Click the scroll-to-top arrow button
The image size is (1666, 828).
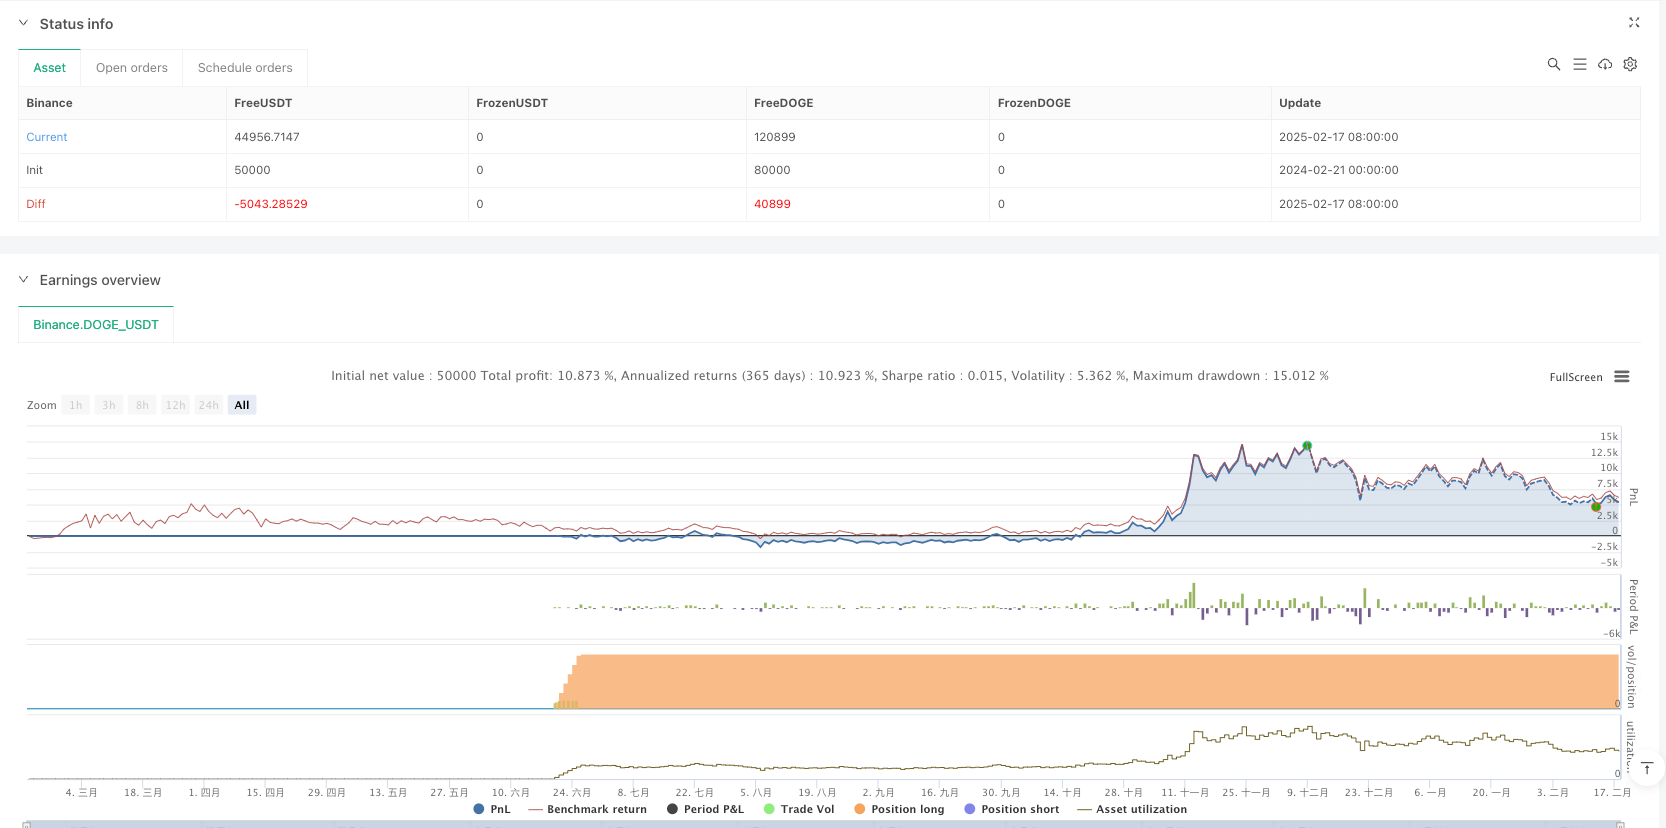[1647, 768]
